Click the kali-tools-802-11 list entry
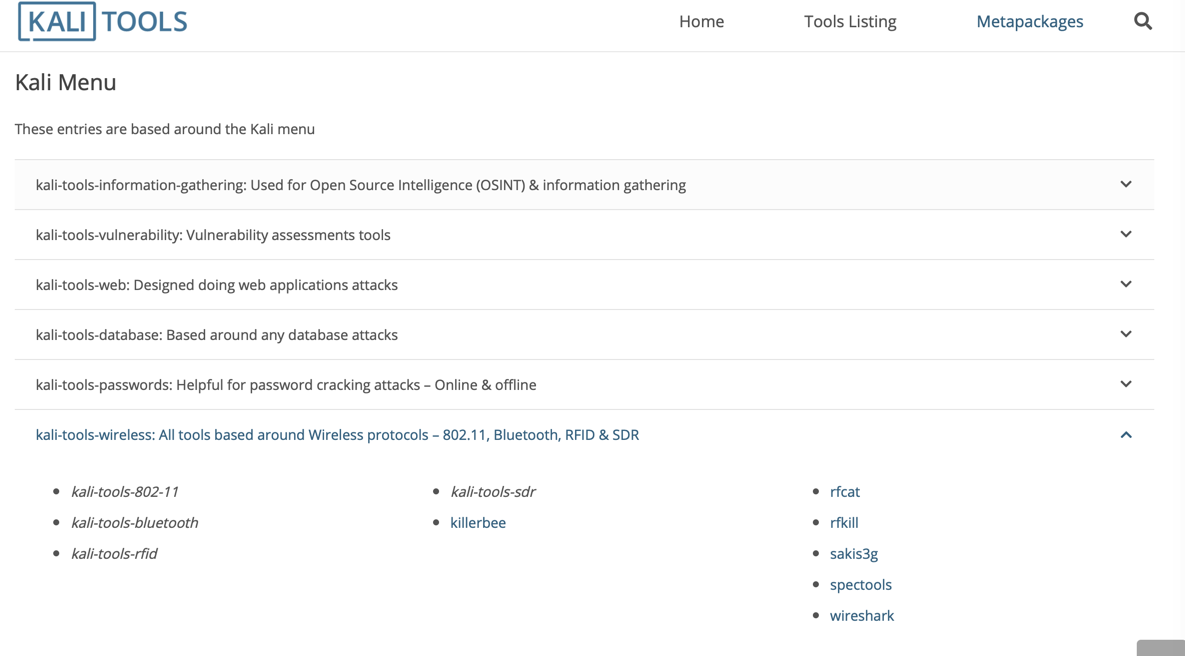 [x=125, y=492]
